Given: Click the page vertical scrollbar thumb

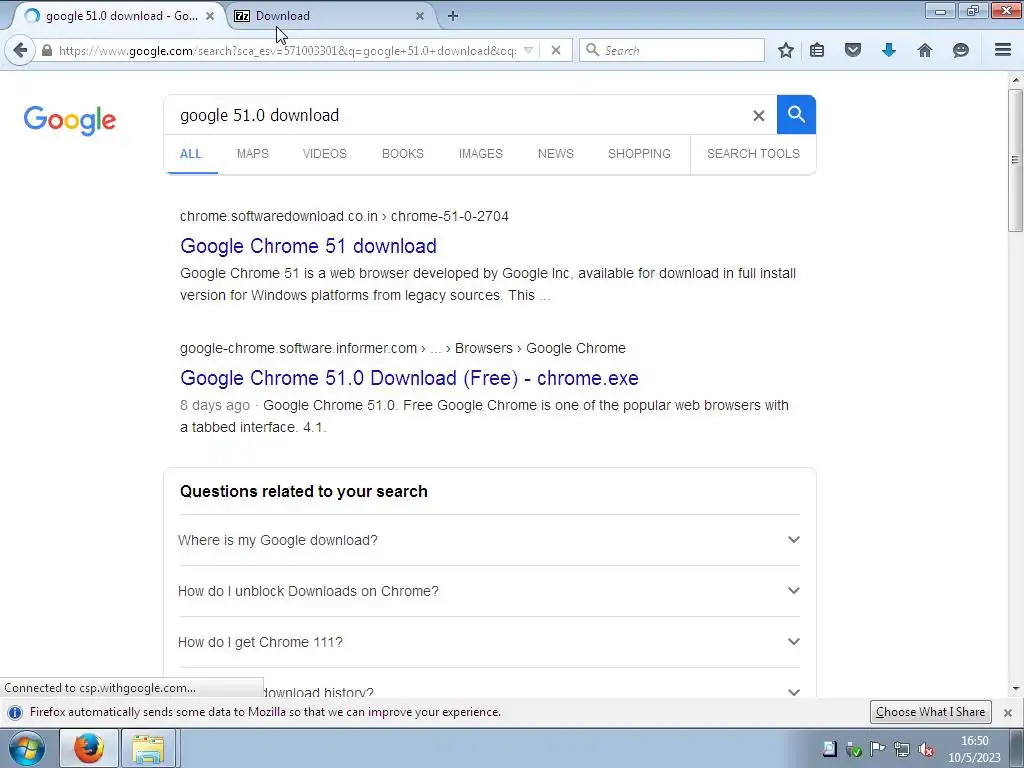Looking at the screenshot, I should [x=1015, y=160].
